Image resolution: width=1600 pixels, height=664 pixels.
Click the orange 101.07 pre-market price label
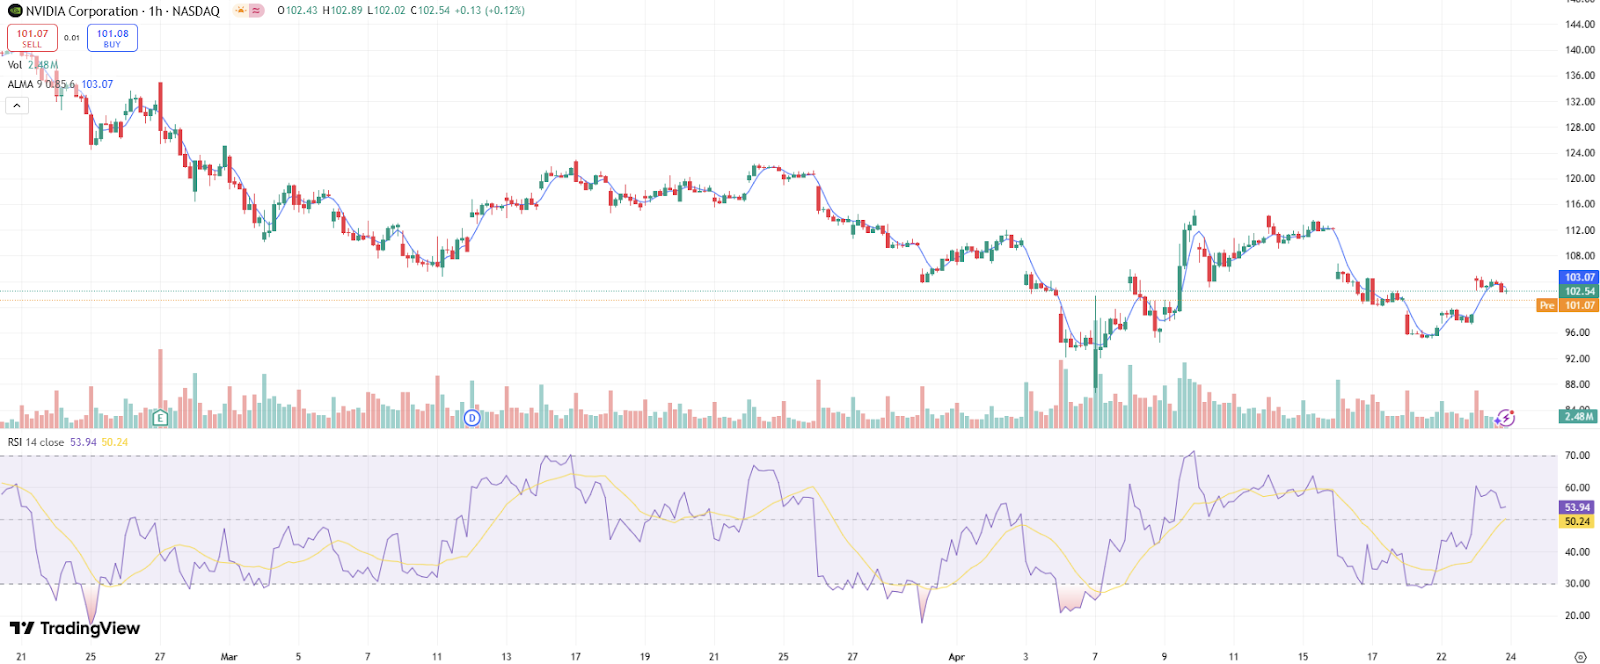(x=1580, y=305)
